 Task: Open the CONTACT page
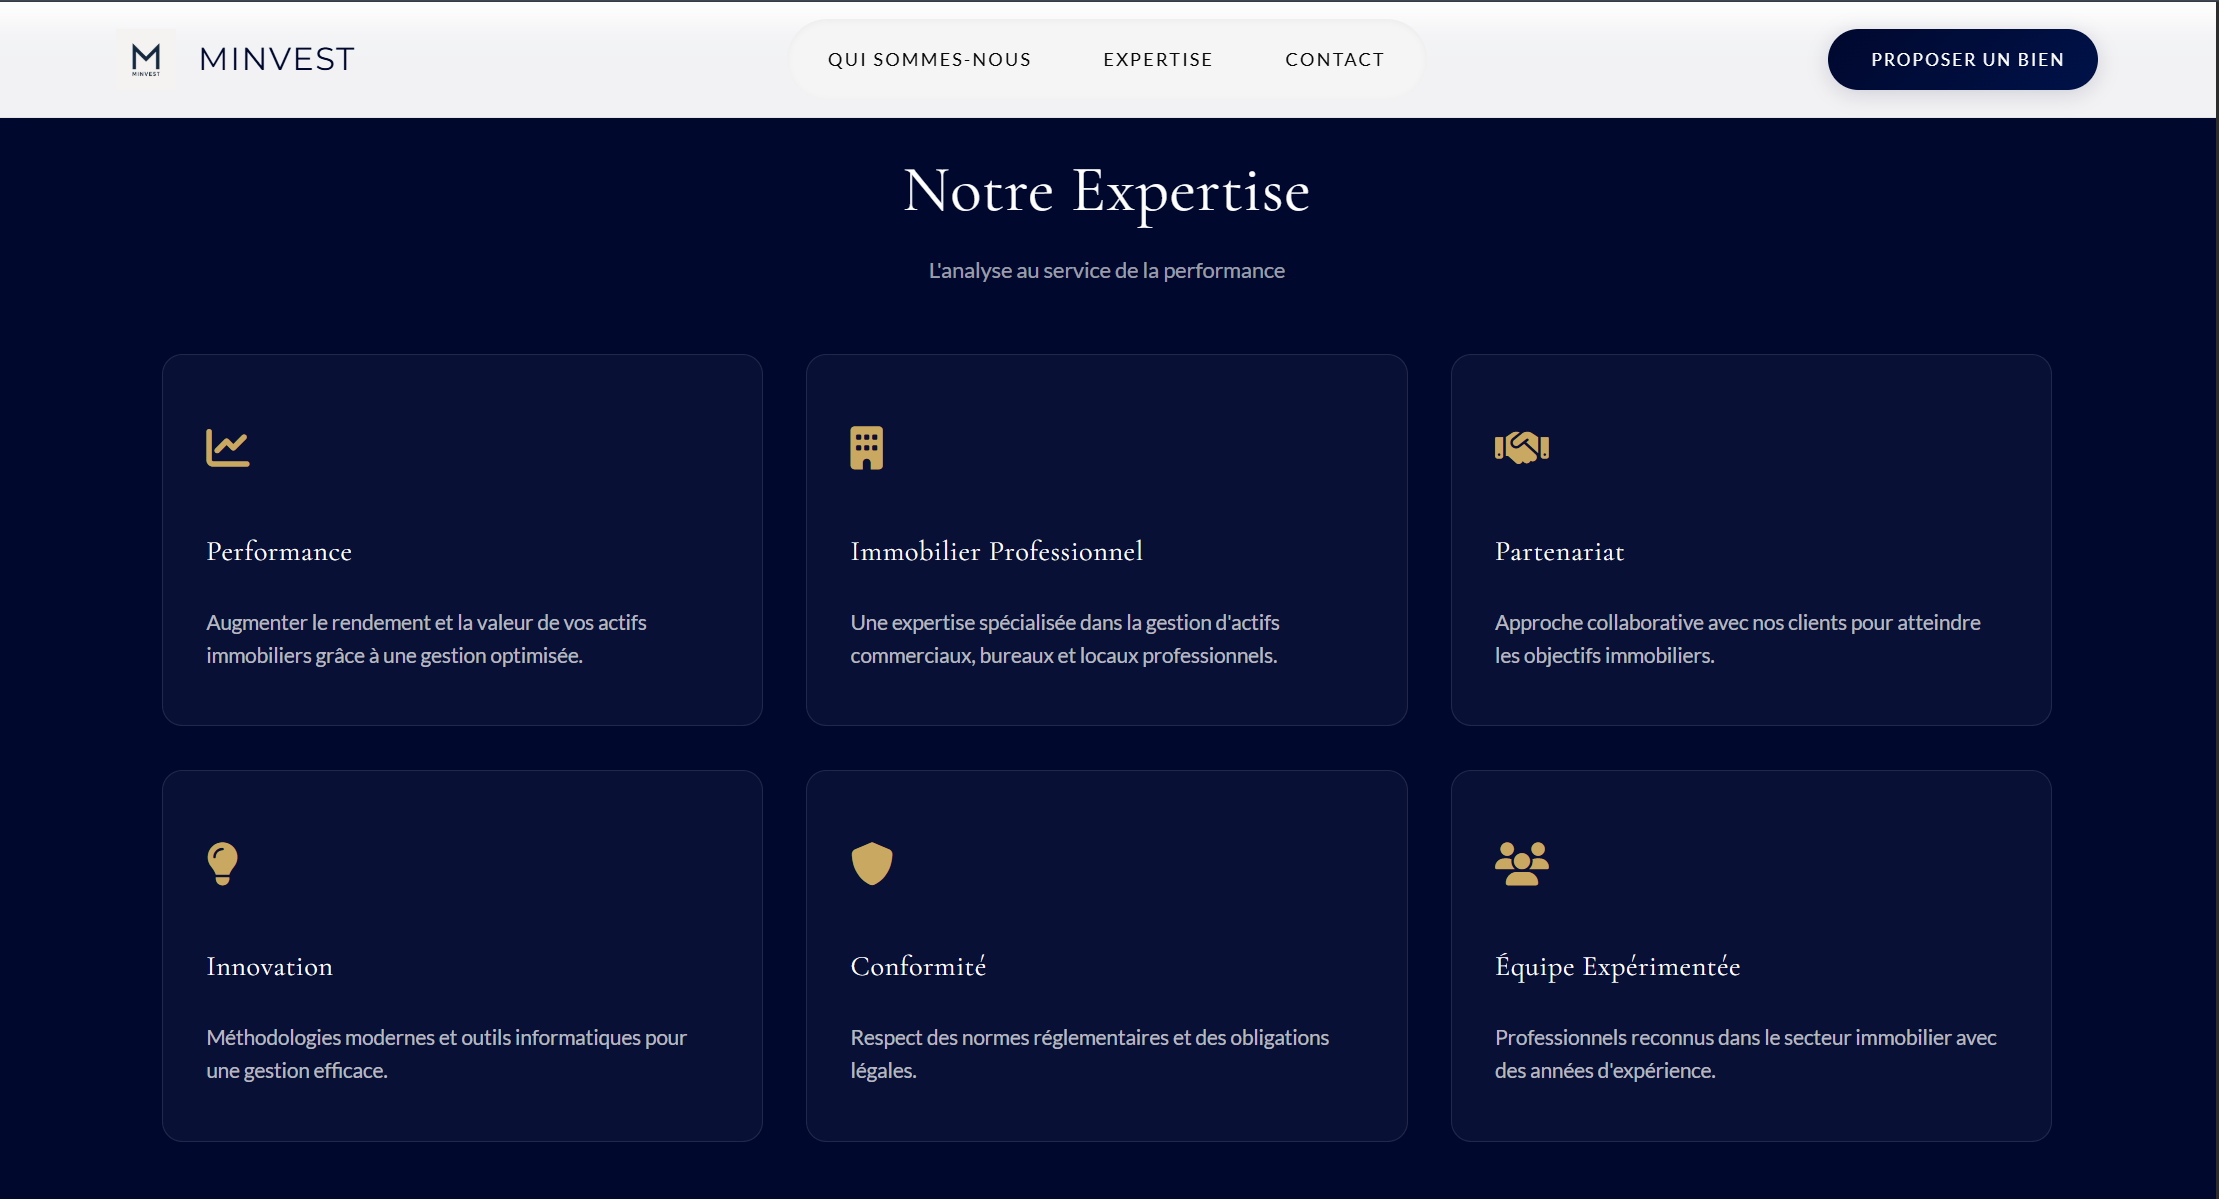1334,59
